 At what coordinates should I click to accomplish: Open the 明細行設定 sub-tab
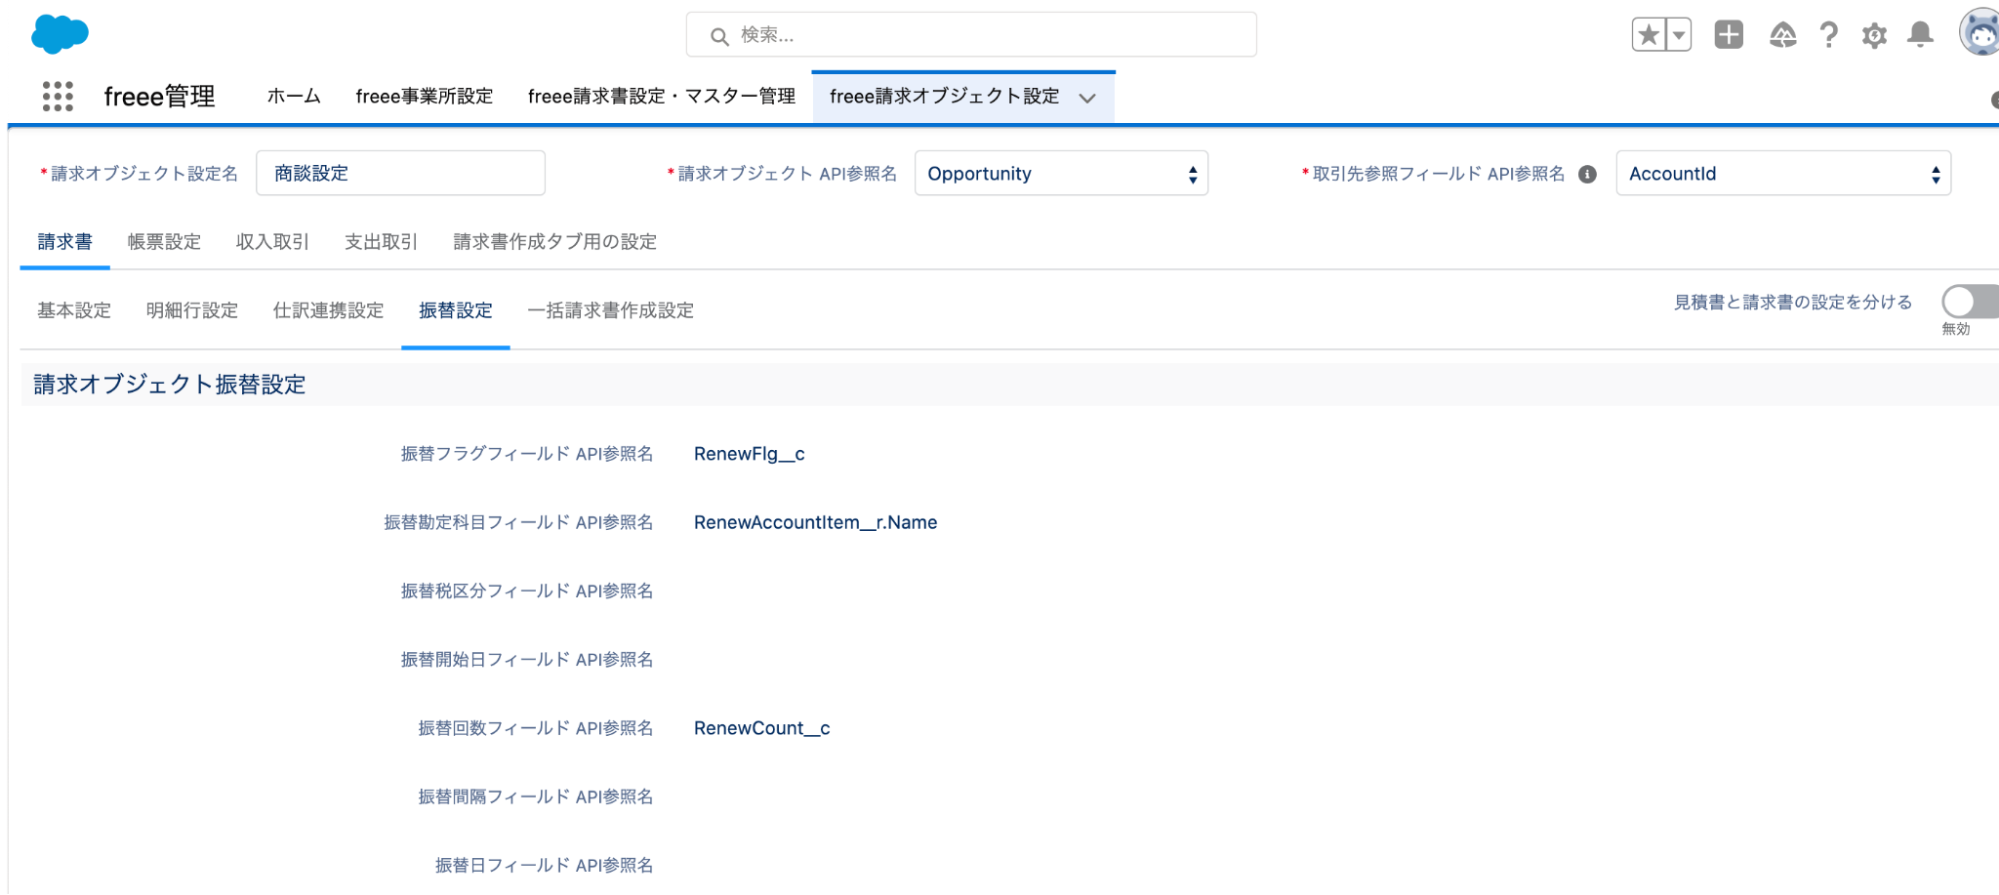[192, 310]
